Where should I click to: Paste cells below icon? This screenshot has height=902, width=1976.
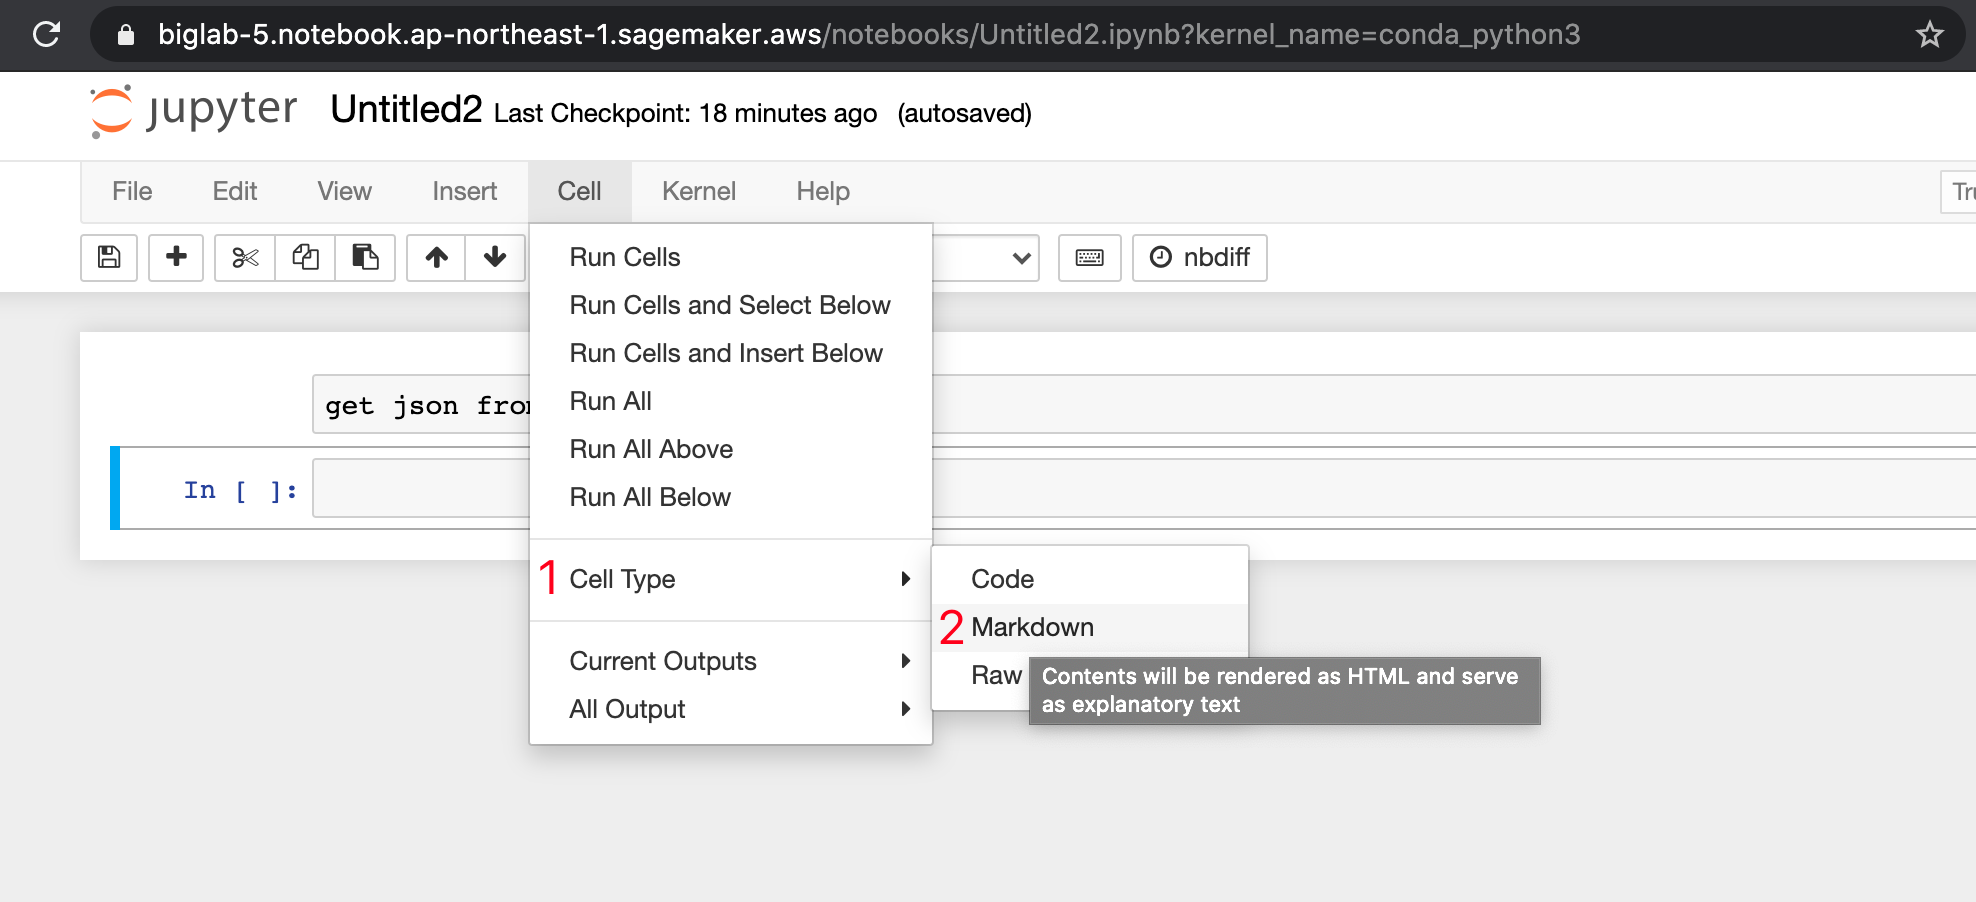click(365, 258)
